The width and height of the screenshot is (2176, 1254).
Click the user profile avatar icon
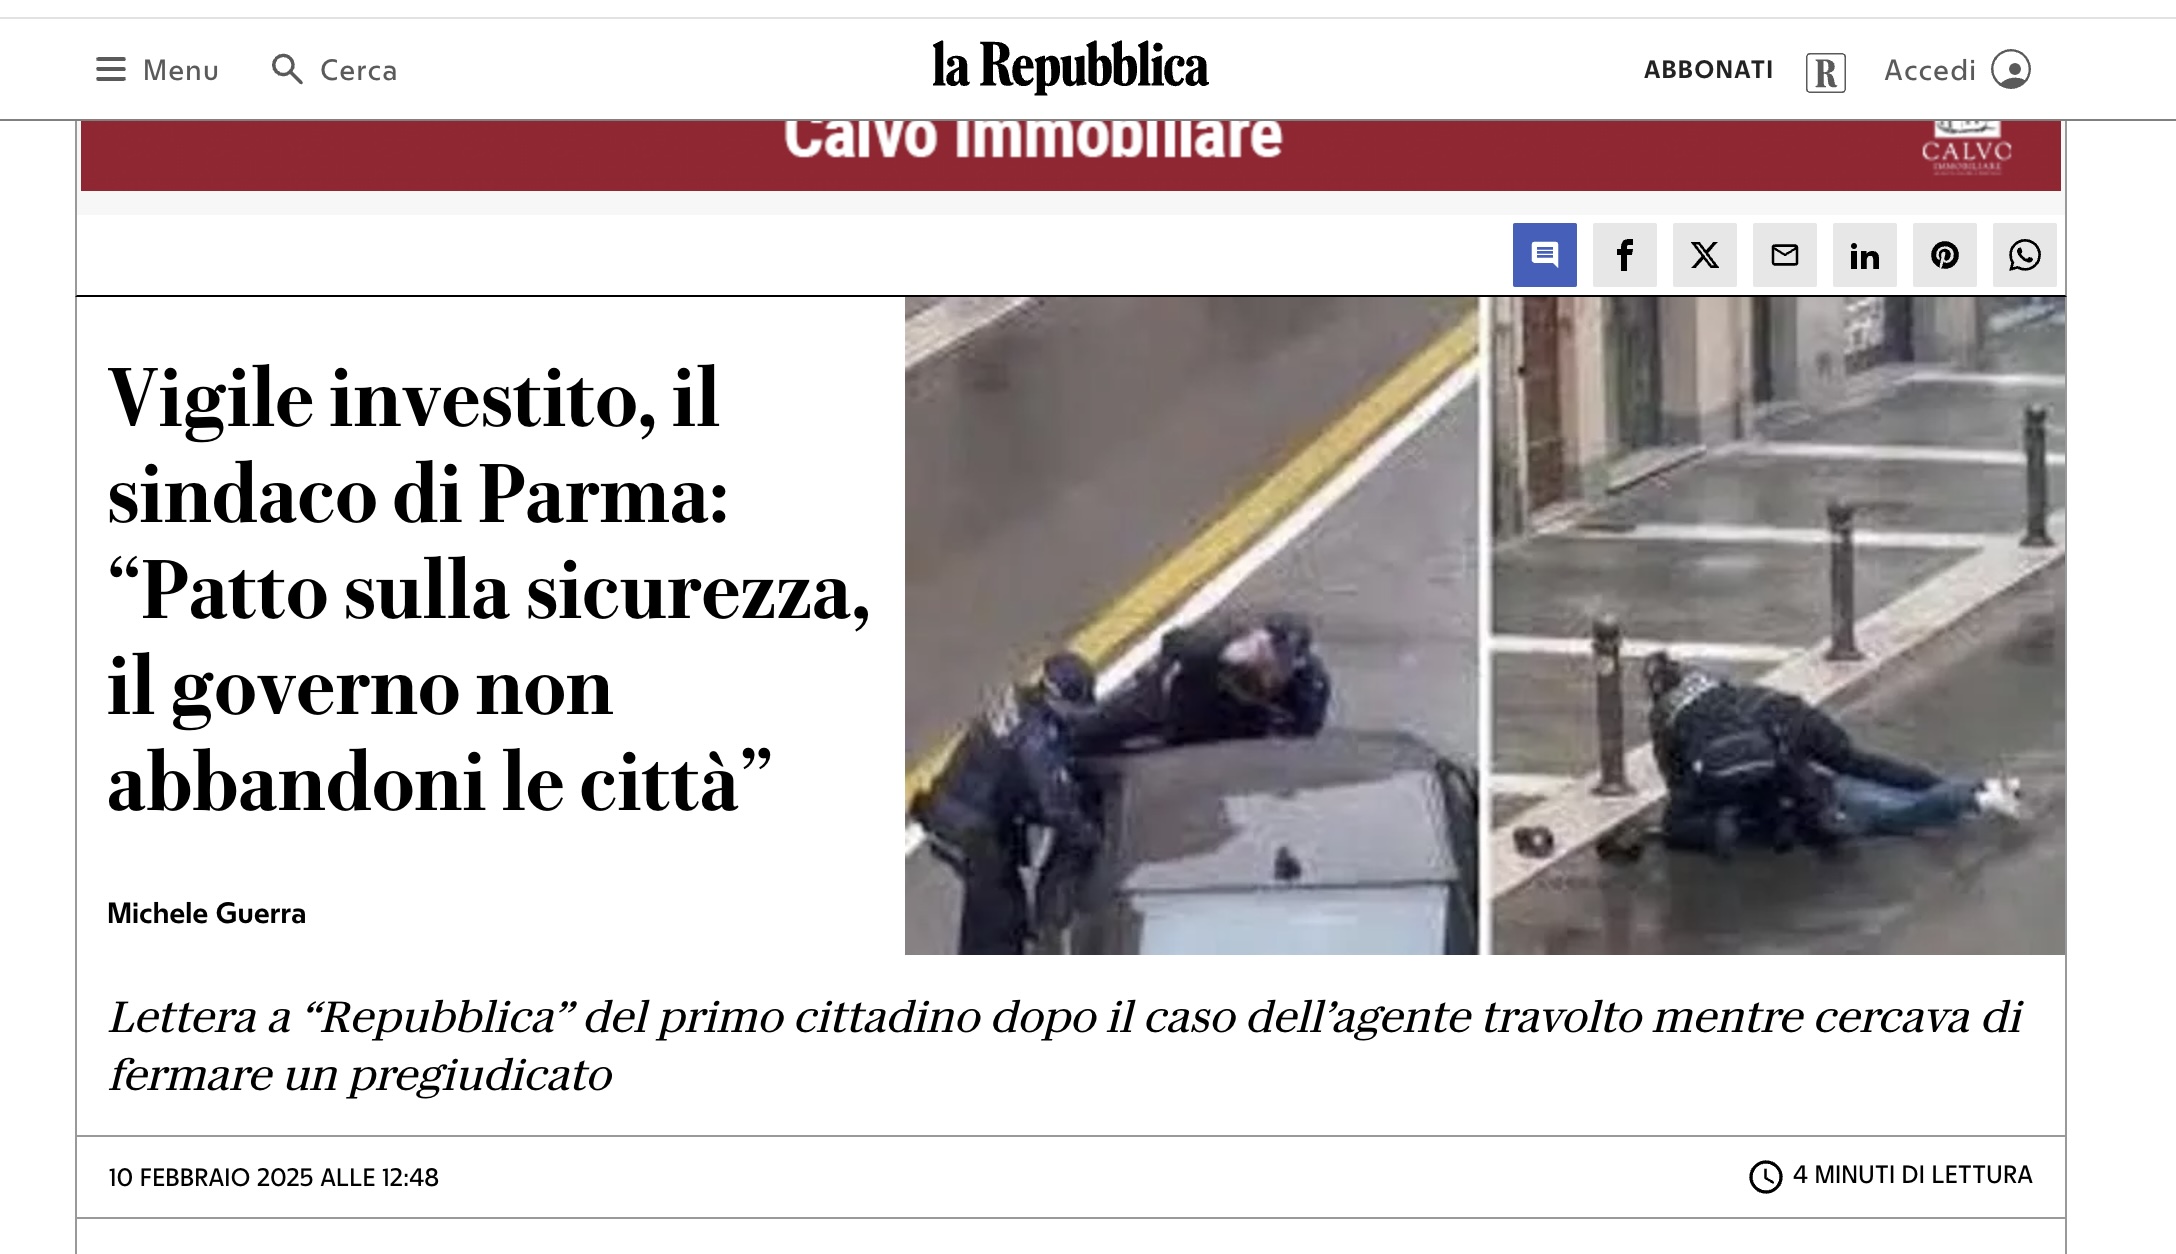point(2010,70)
